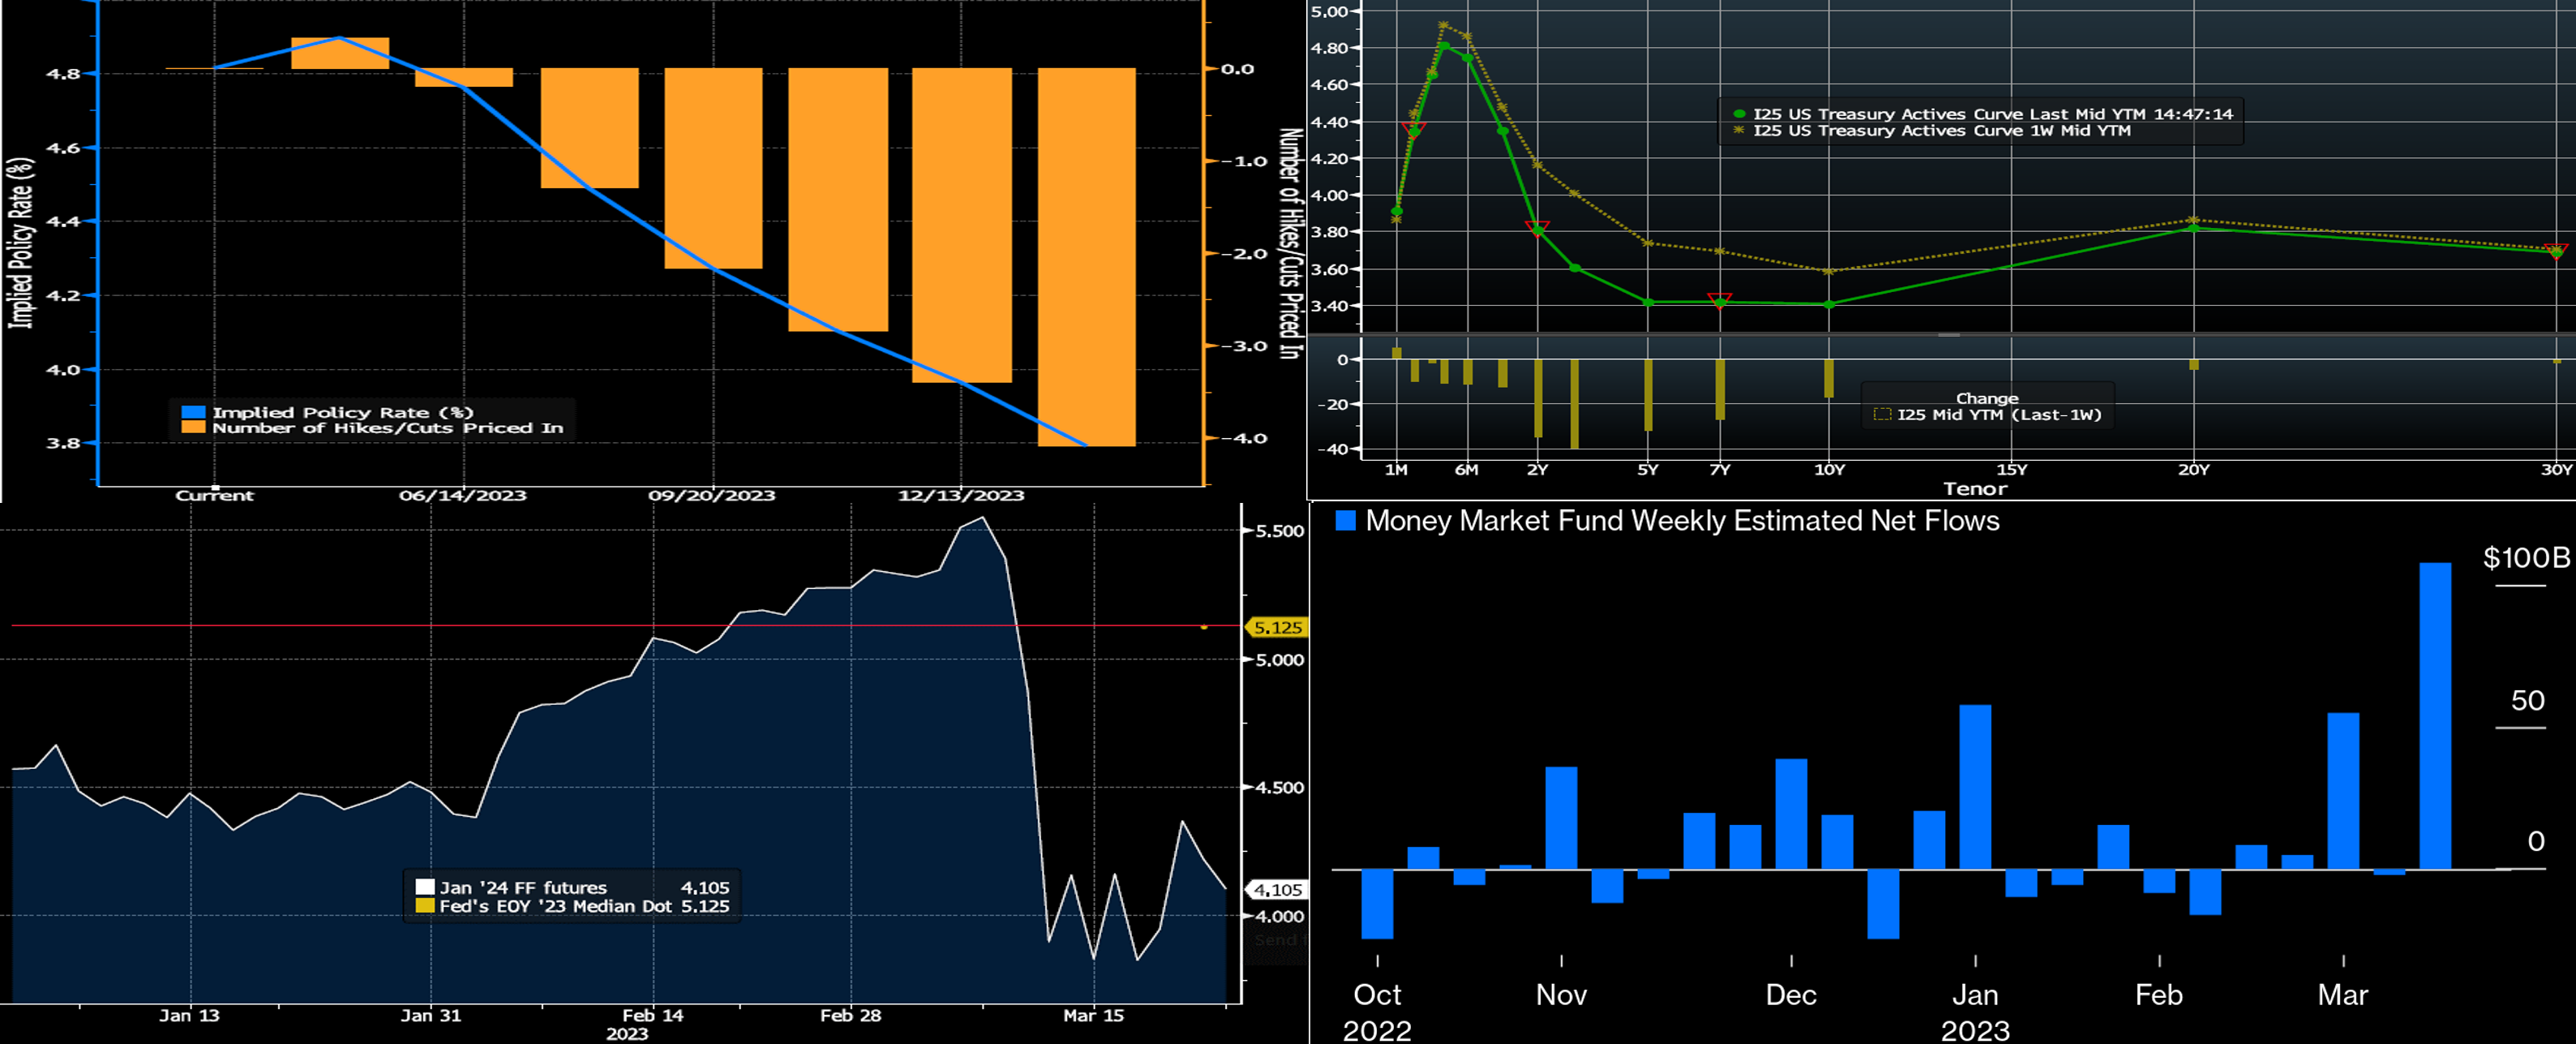Screen dimensions: 2576x1044
Task: Select the 10Y tenor label on the x-axis
Action: click(1829, 470)
